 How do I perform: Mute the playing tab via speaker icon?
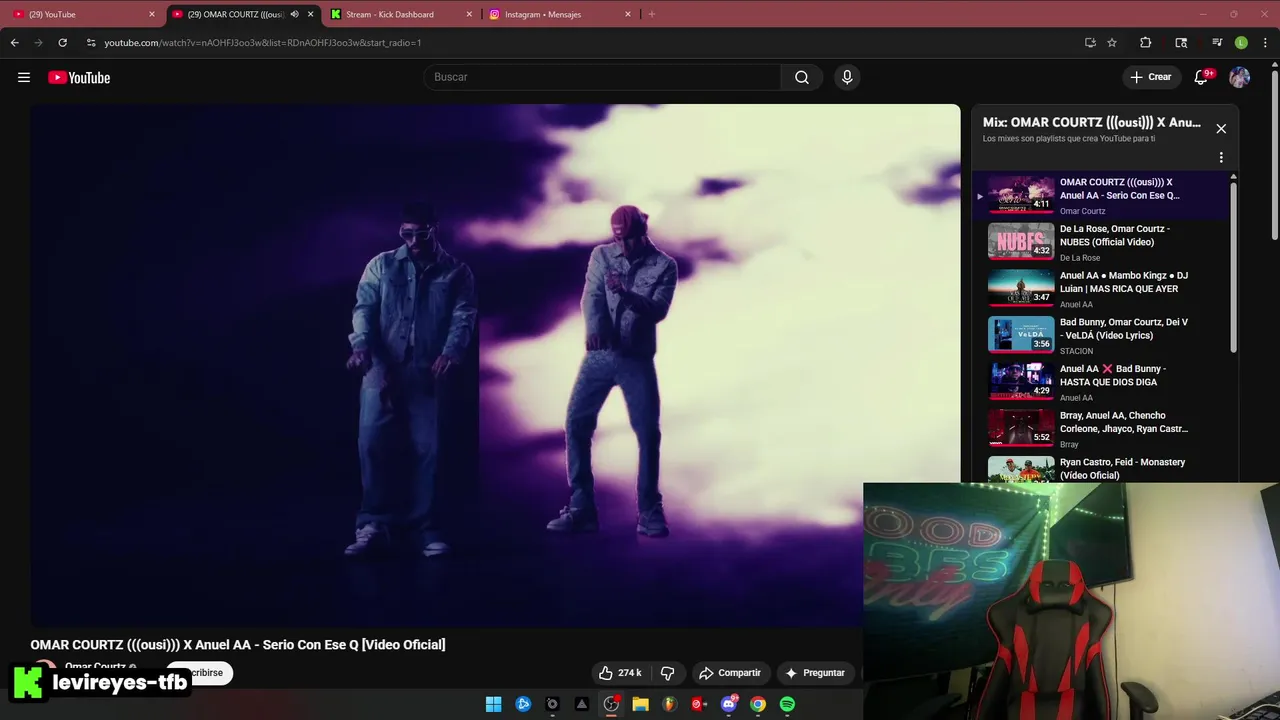point(294,14)
